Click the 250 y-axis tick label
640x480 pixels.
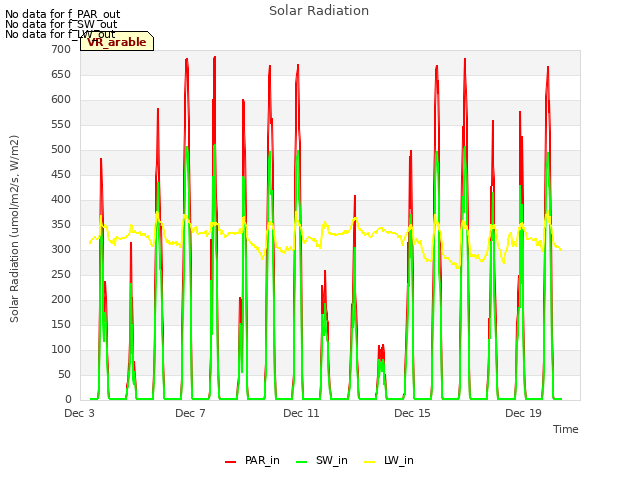click(61, 275)
